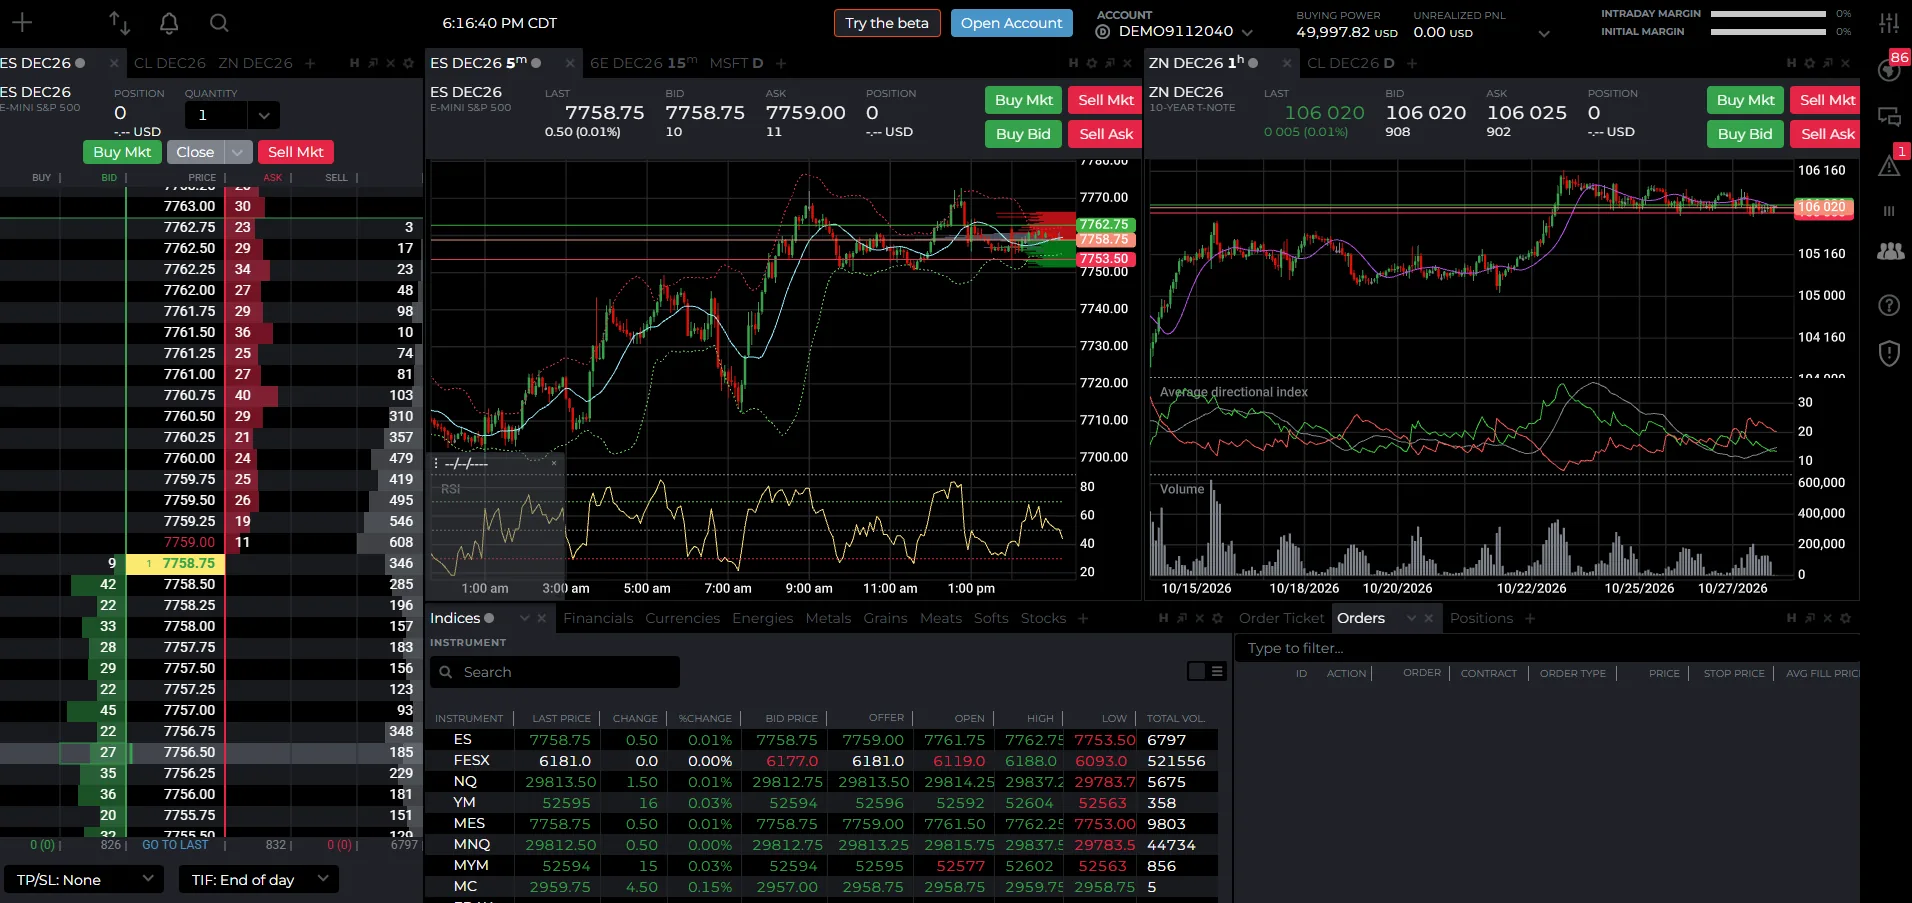Screen dimensions: 1912x903
Task: Open the TP/SL: None dropdown
Action: 83,879
